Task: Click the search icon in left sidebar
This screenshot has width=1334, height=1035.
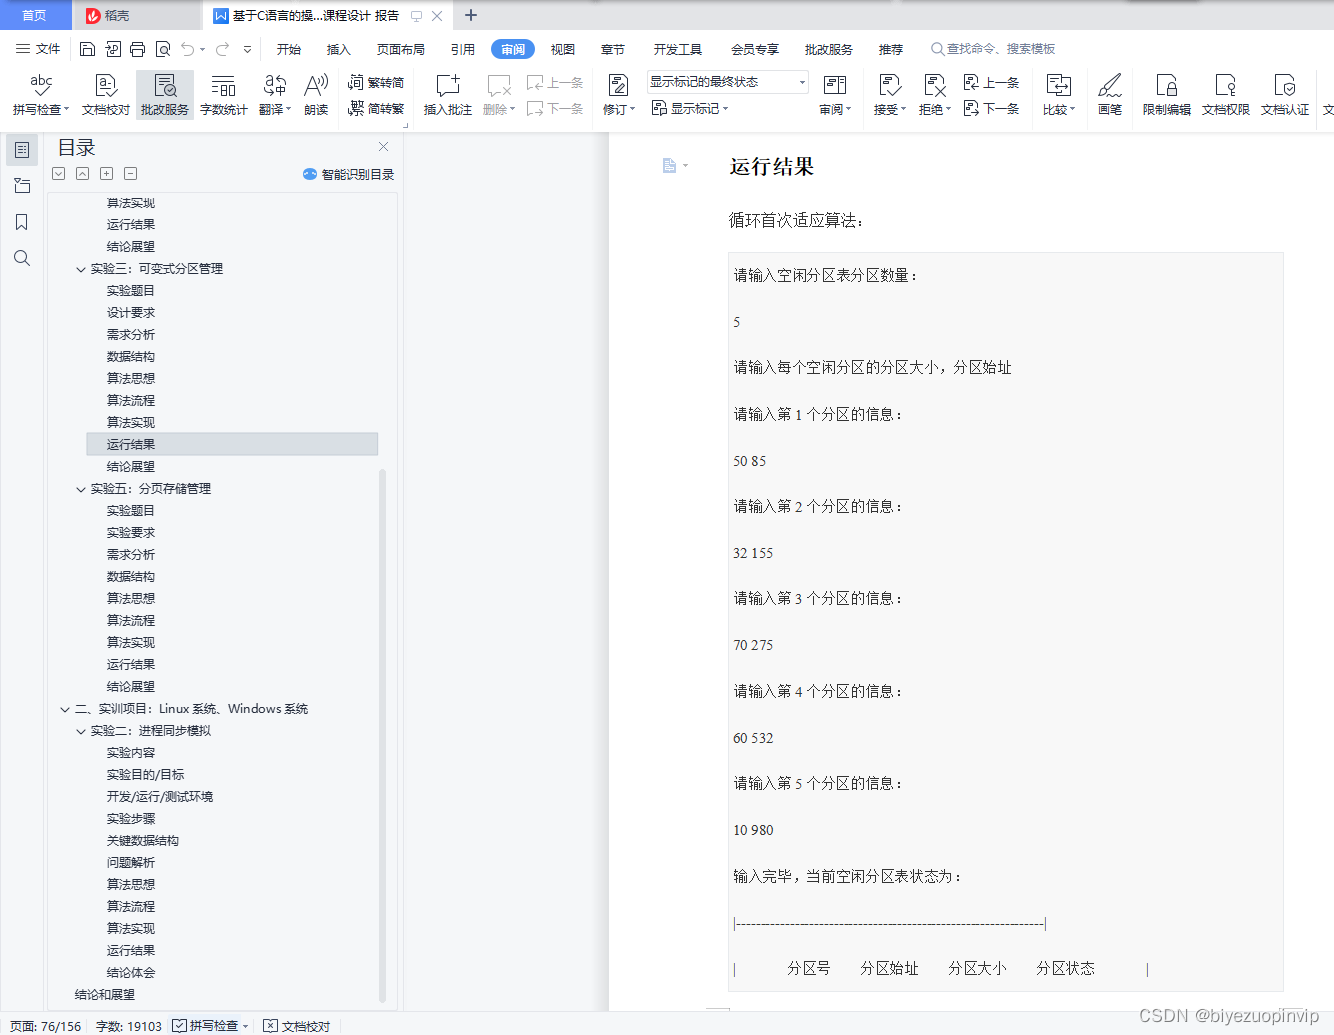Action: [22, 258]
